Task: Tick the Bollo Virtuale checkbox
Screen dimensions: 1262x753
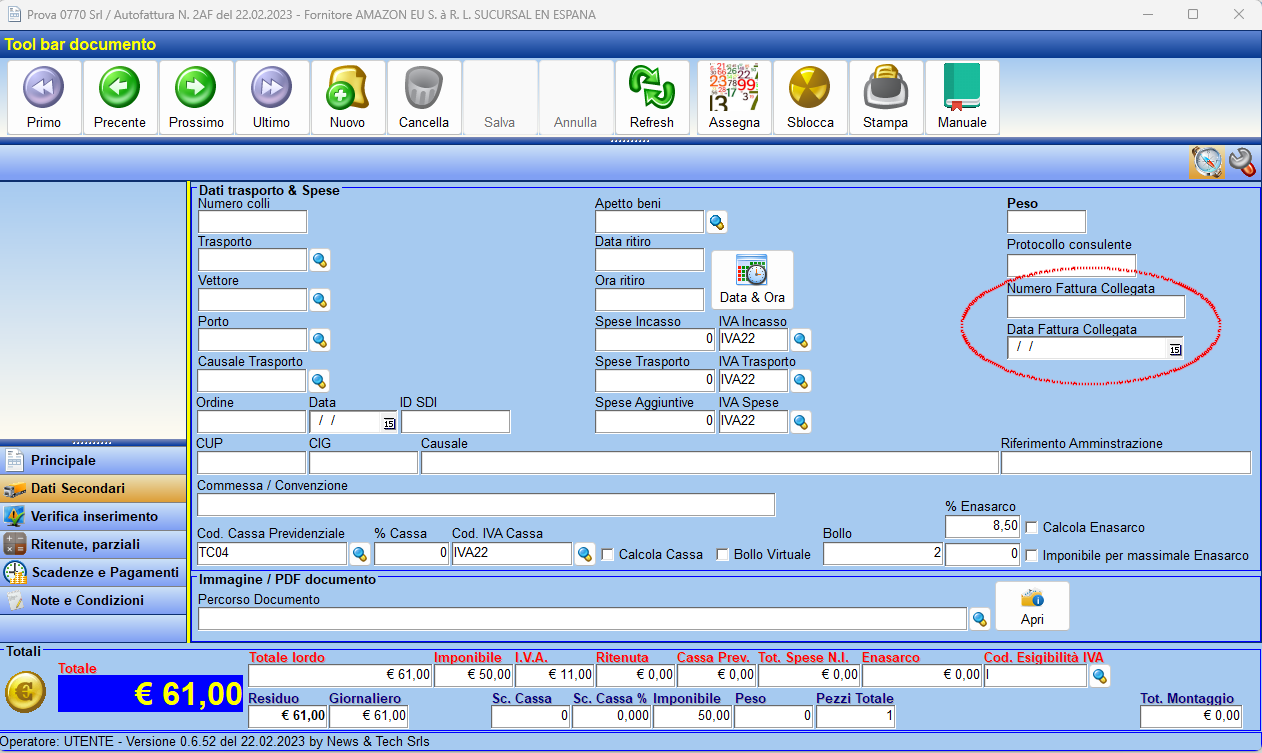Action: (723, 555)
